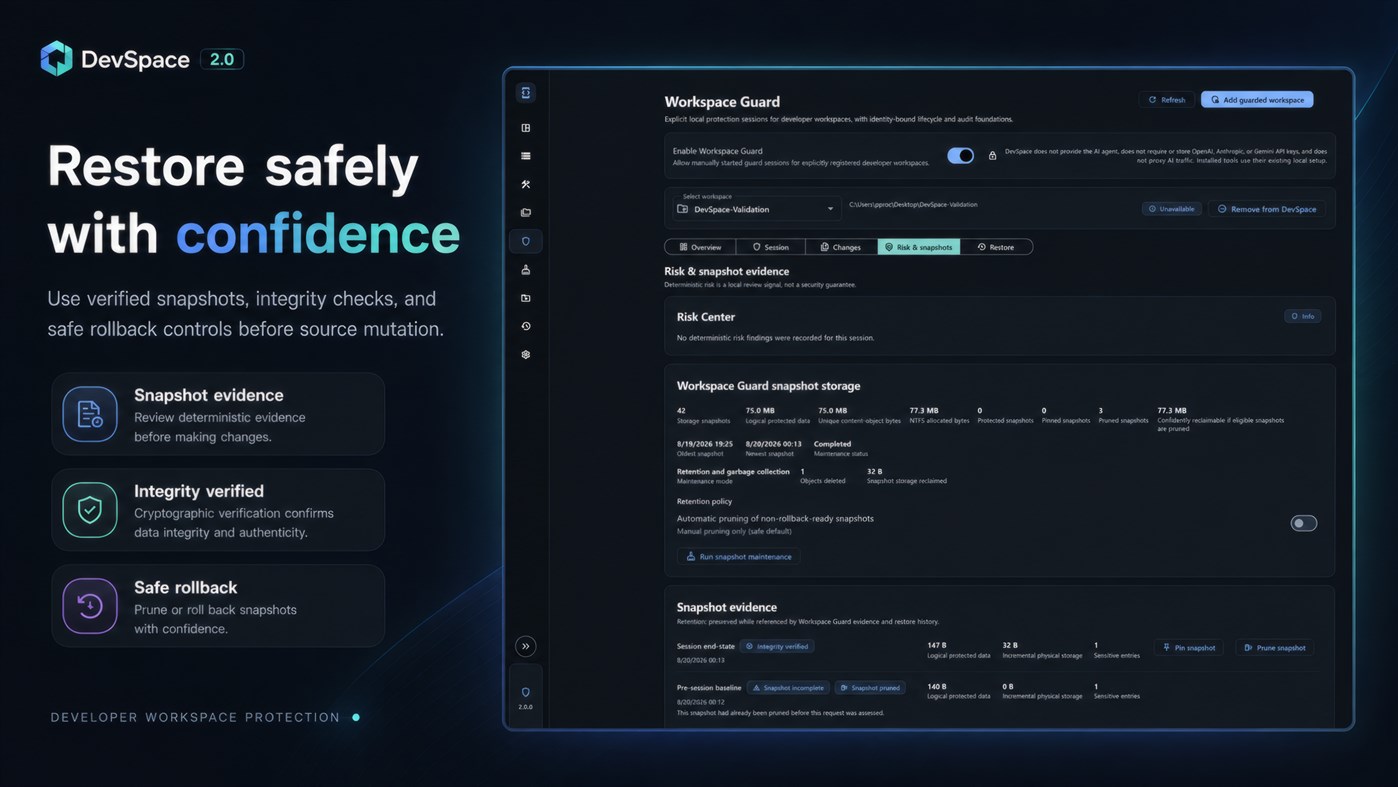Click the 2.0.0 version shield badge
The image size is (1398, 787).
click(526, 697)
